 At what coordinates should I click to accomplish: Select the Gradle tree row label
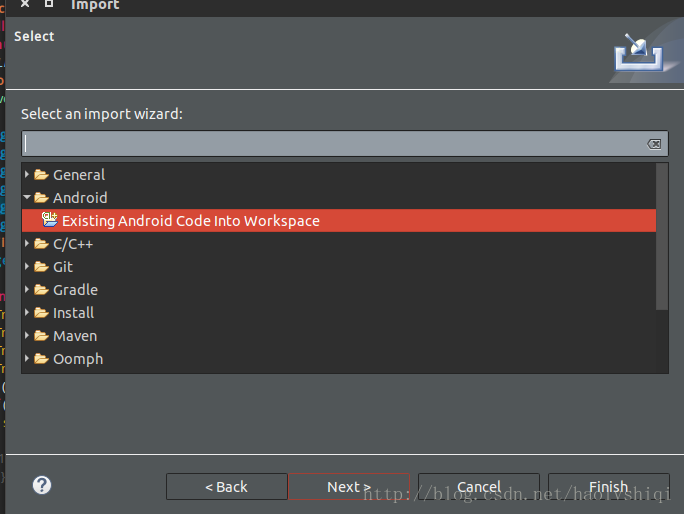click(75, 290)
